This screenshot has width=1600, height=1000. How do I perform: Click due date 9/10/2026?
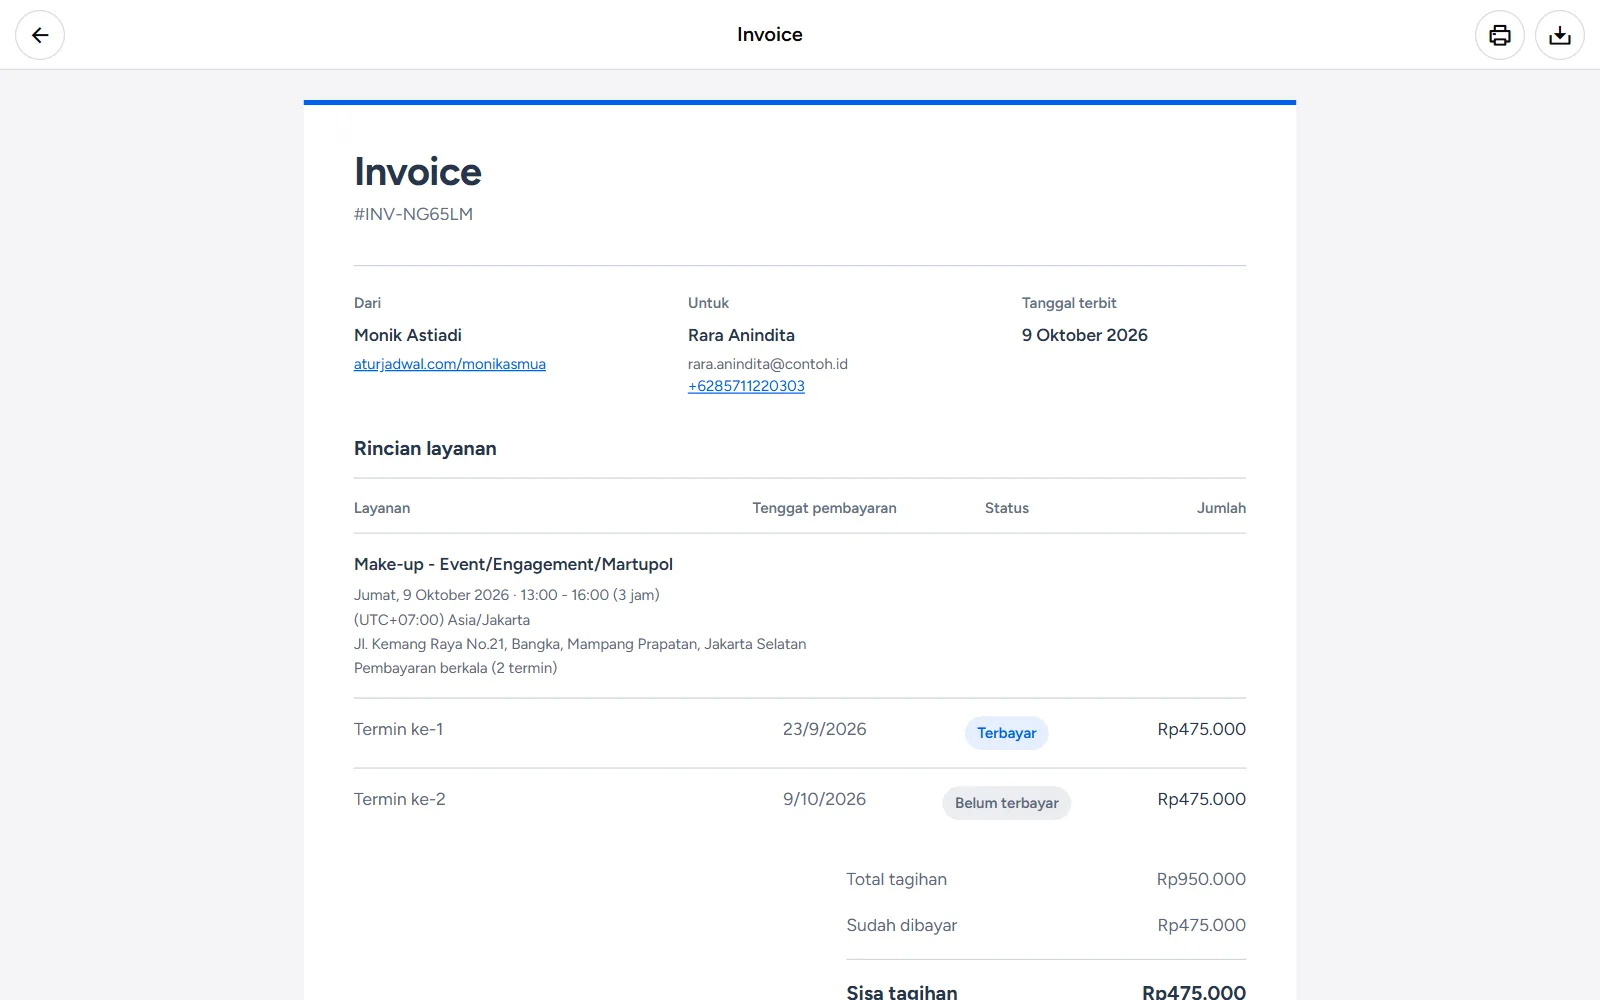pos(824,799)
